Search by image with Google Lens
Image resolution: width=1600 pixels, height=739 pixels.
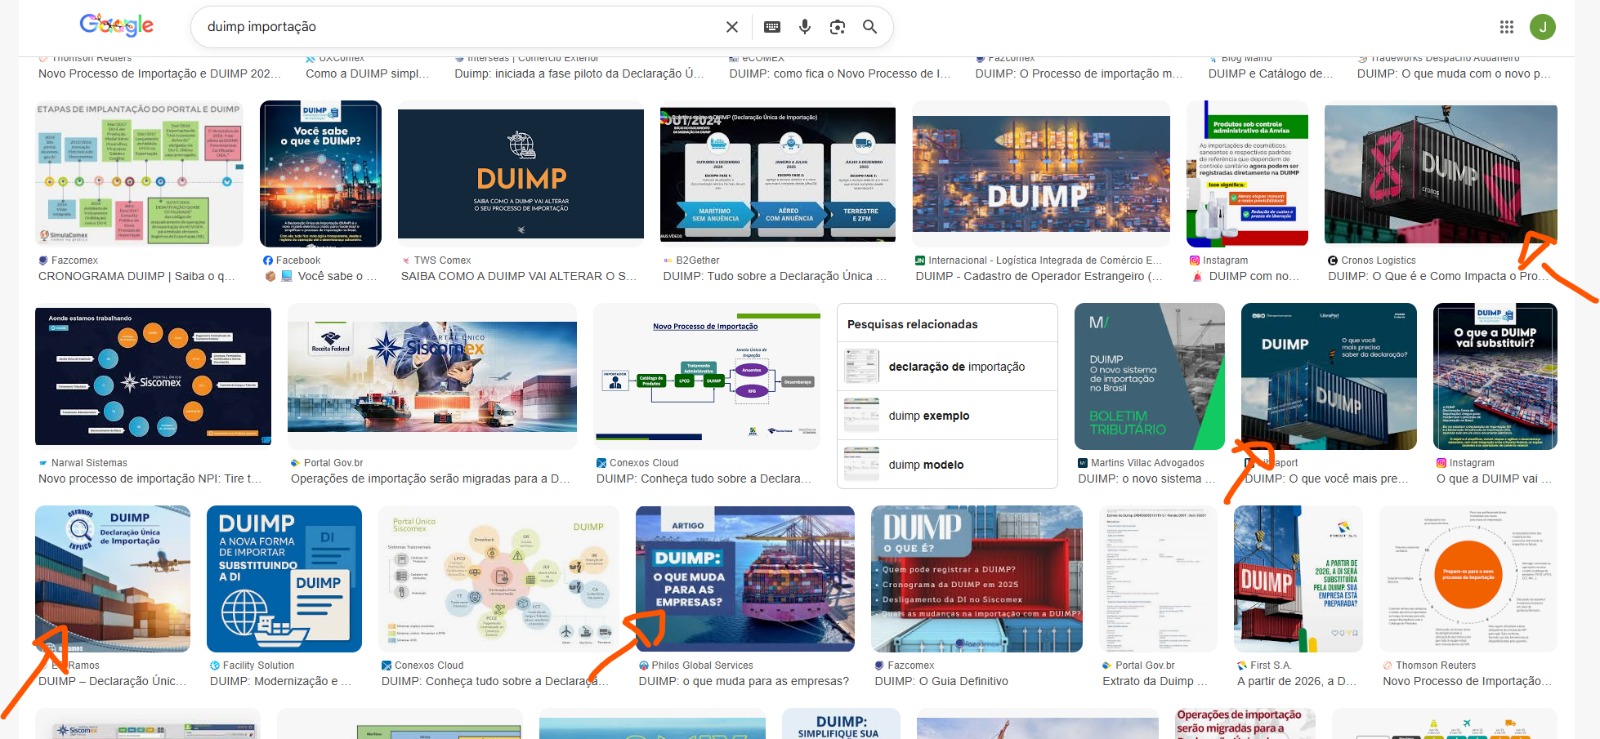coord(837,27)
